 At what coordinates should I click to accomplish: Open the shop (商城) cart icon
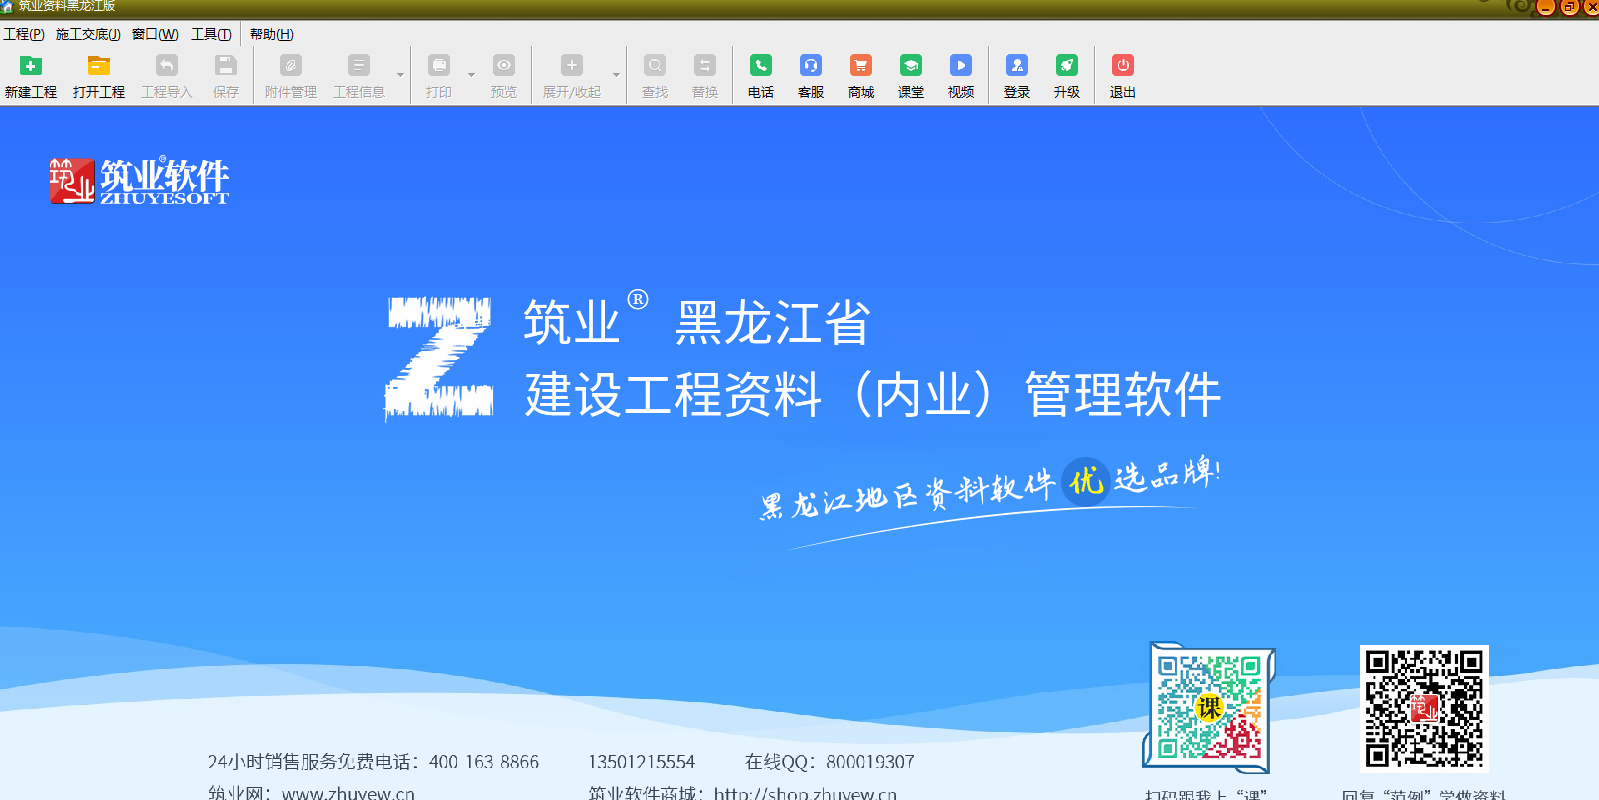click(x=861, y=66)
